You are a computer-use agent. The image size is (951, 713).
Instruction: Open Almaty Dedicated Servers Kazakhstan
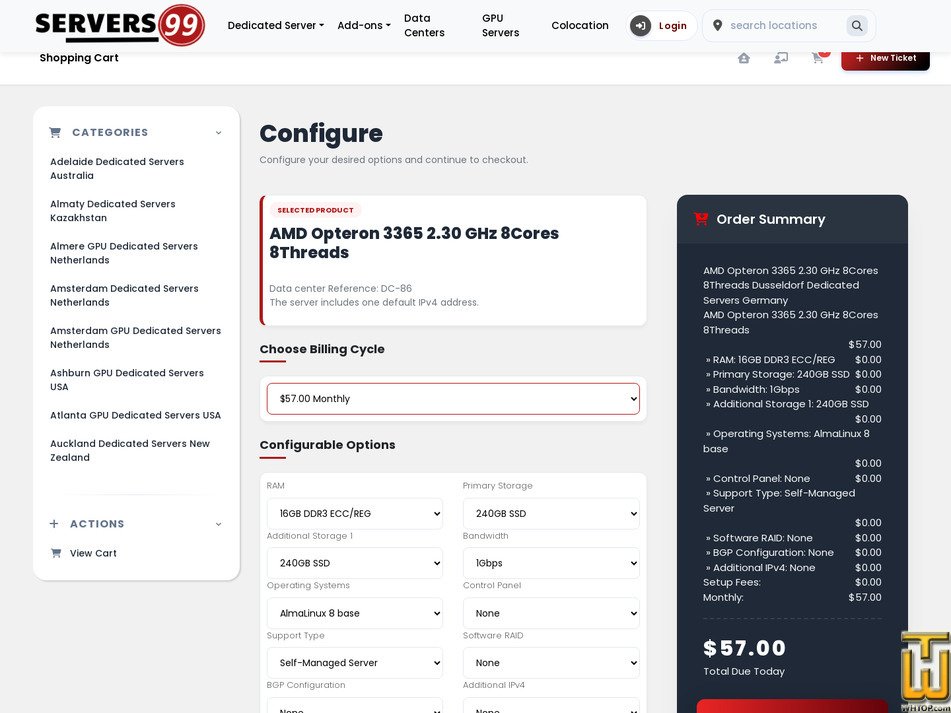point(113,211)
